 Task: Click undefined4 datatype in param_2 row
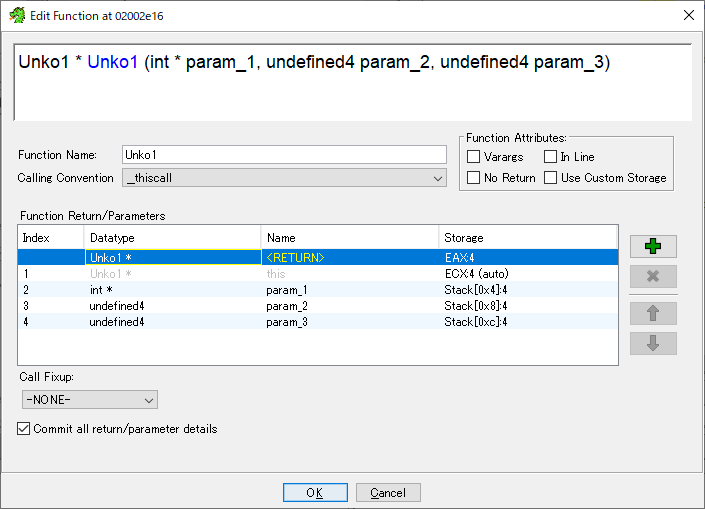[x=173, y=306]
